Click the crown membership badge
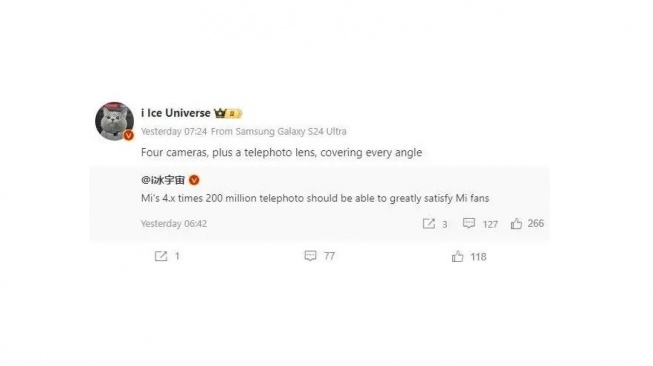 [x=228, y=113]
